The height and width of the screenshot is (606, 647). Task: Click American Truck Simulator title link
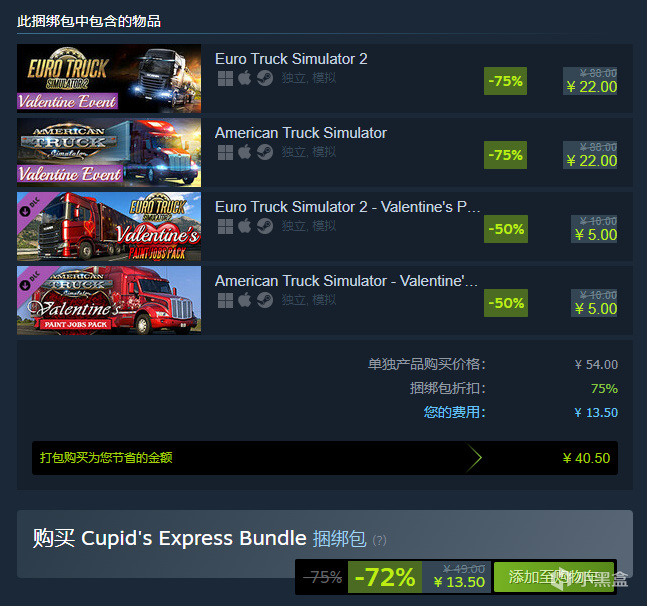(301, 133)
